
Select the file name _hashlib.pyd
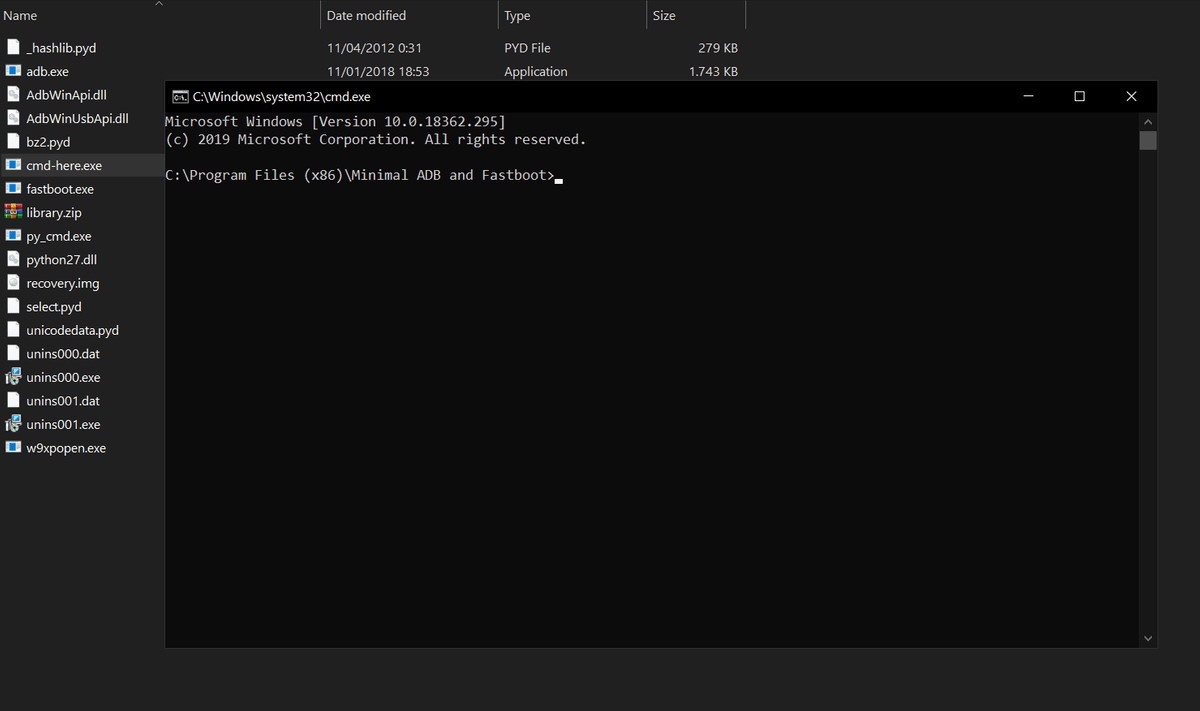tap(62, 48)
